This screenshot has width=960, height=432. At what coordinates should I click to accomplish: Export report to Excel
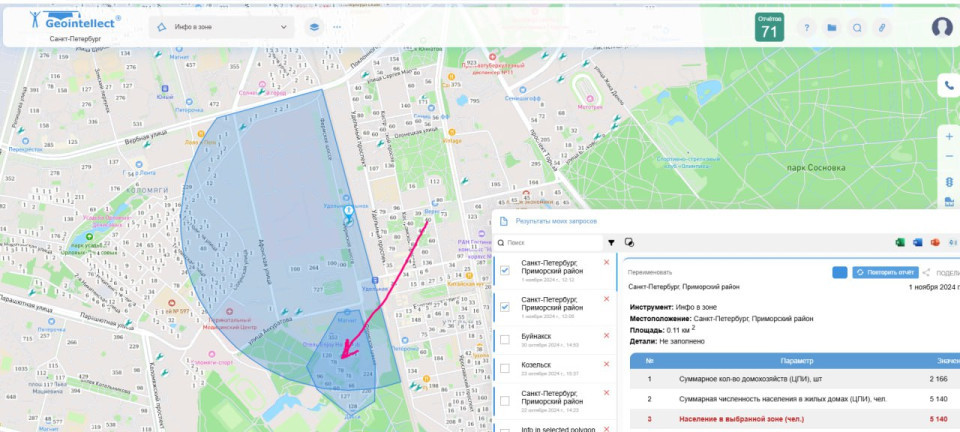click(900, 242)
